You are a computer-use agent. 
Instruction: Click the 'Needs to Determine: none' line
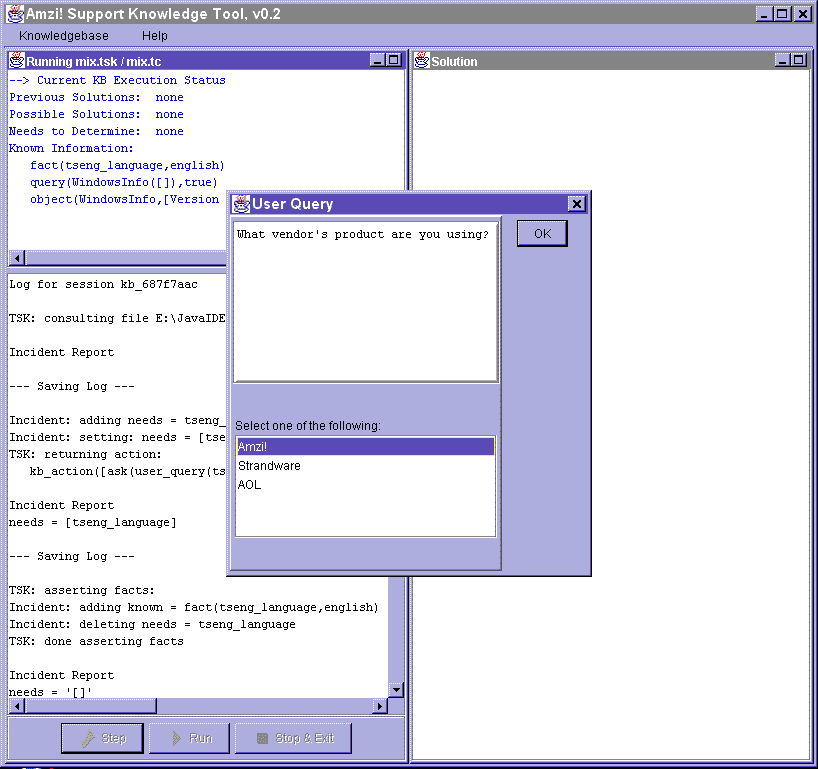[x=97, y=131]
